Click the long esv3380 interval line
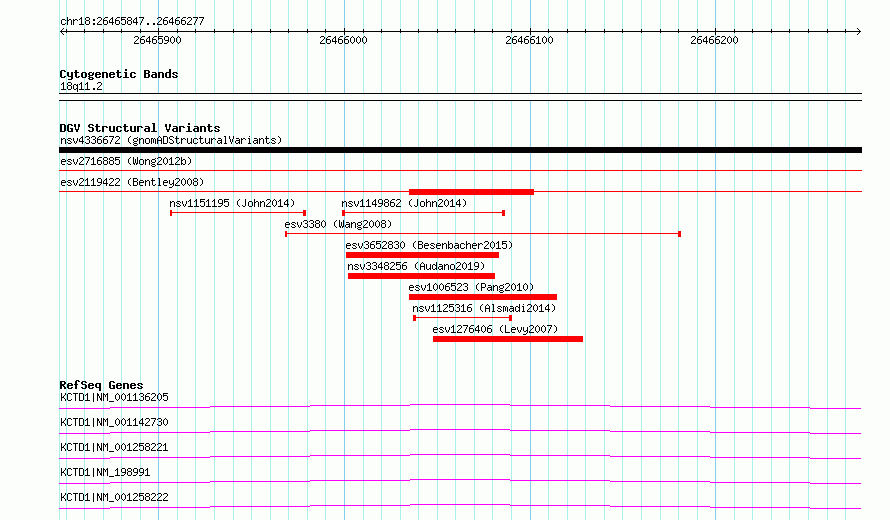The height and width of the screenshot is (520, 890). coord(483,234)
